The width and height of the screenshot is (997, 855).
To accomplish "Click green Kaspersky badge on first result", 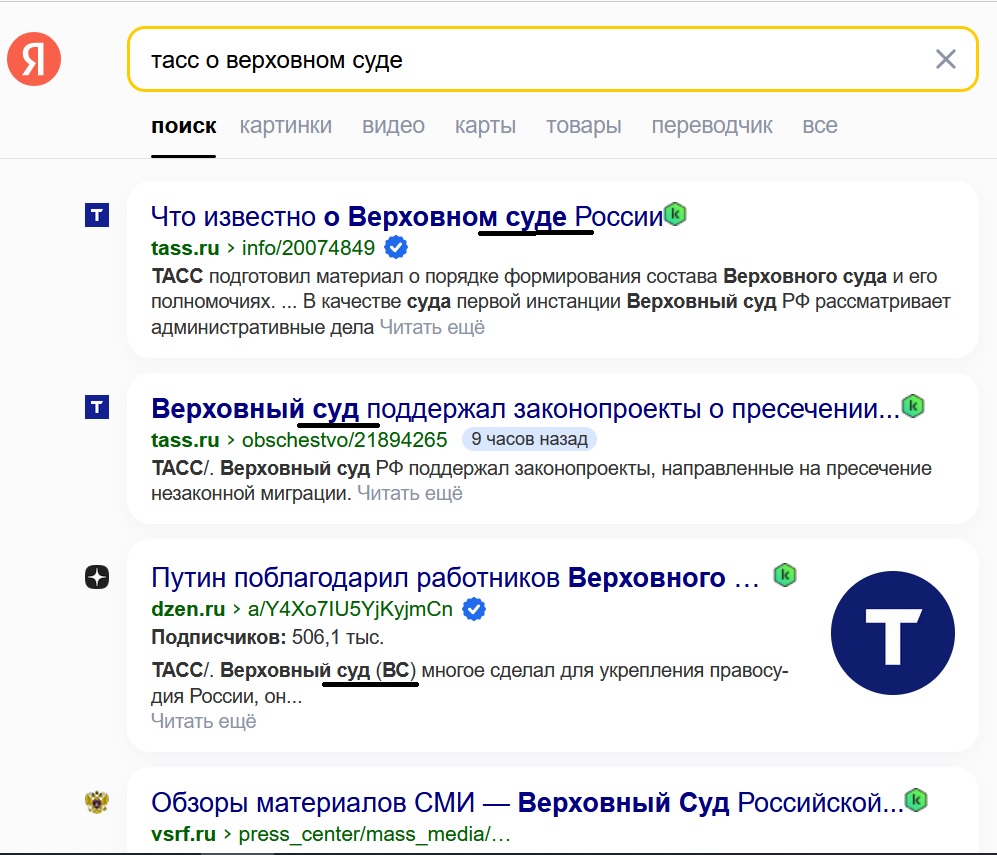I will [676, 214].
